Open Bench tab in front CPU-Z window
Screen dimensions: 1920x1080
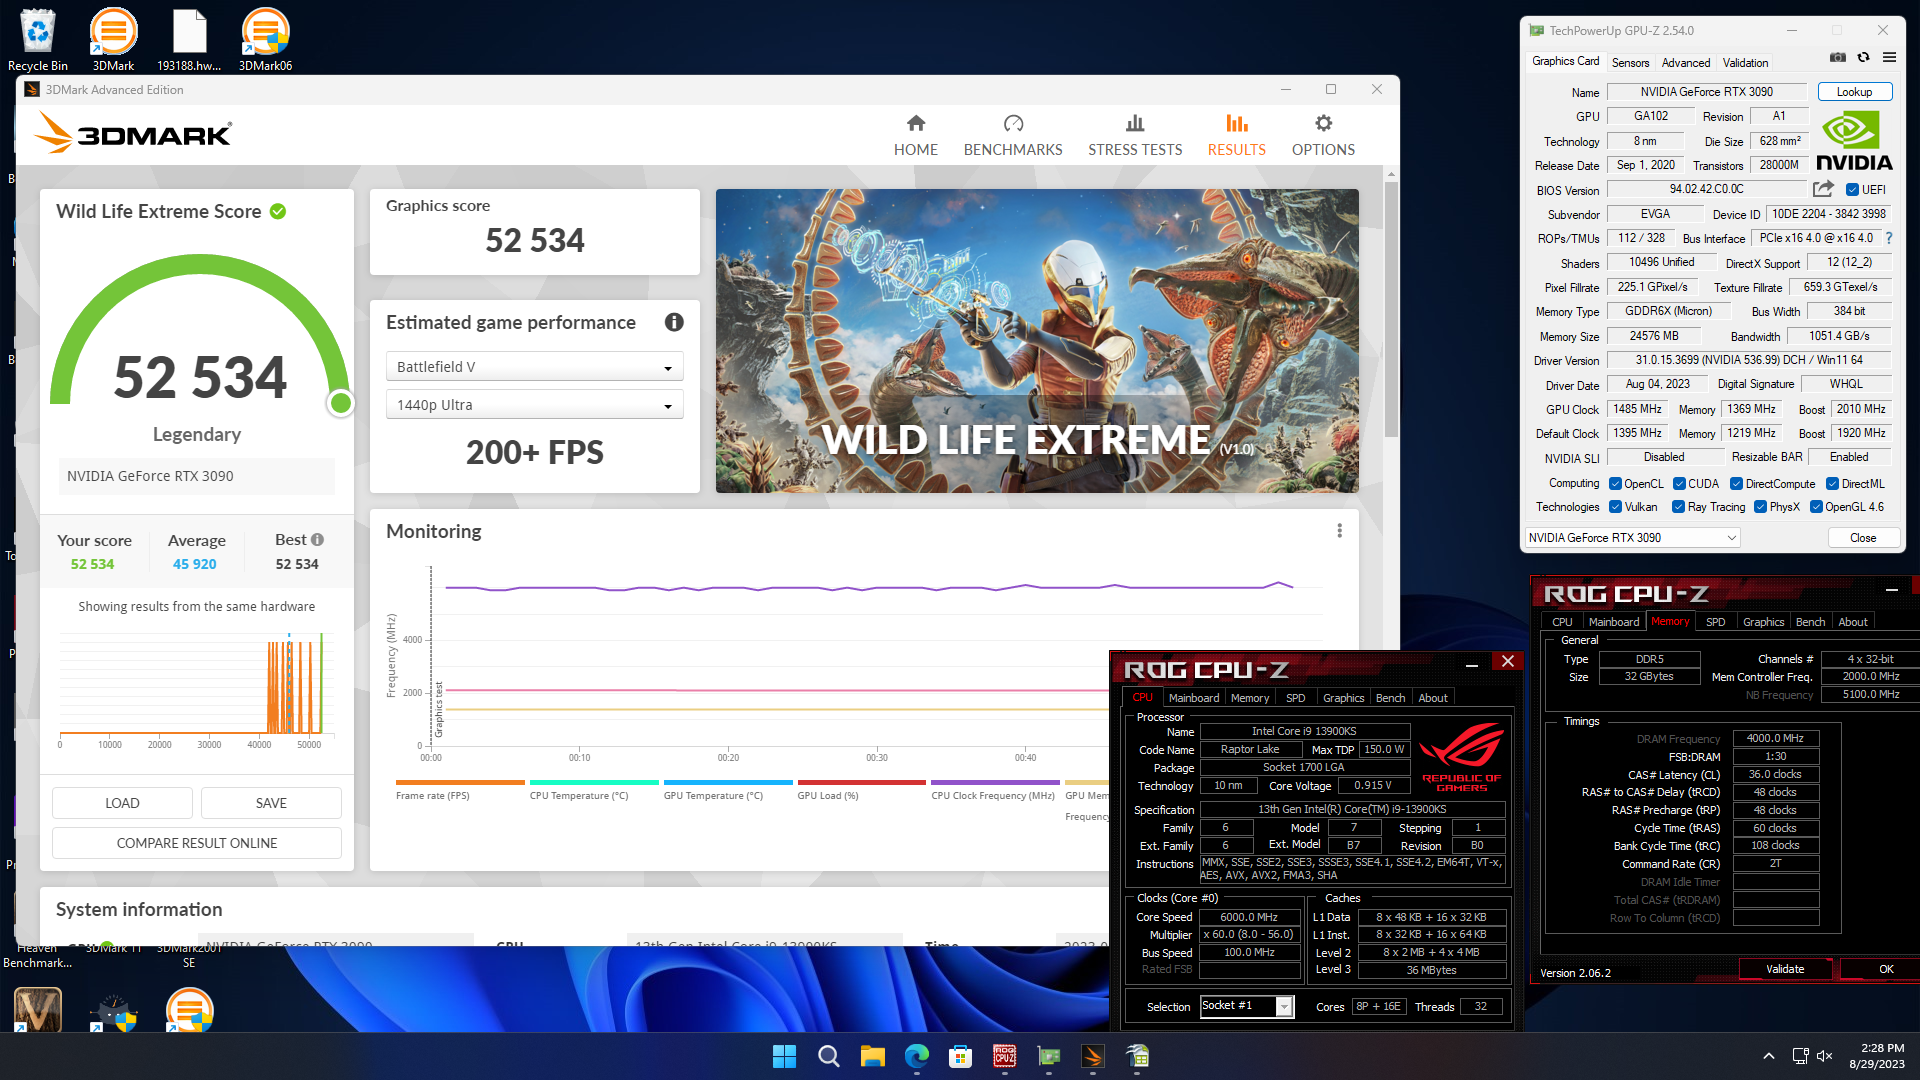[1390, 698]
